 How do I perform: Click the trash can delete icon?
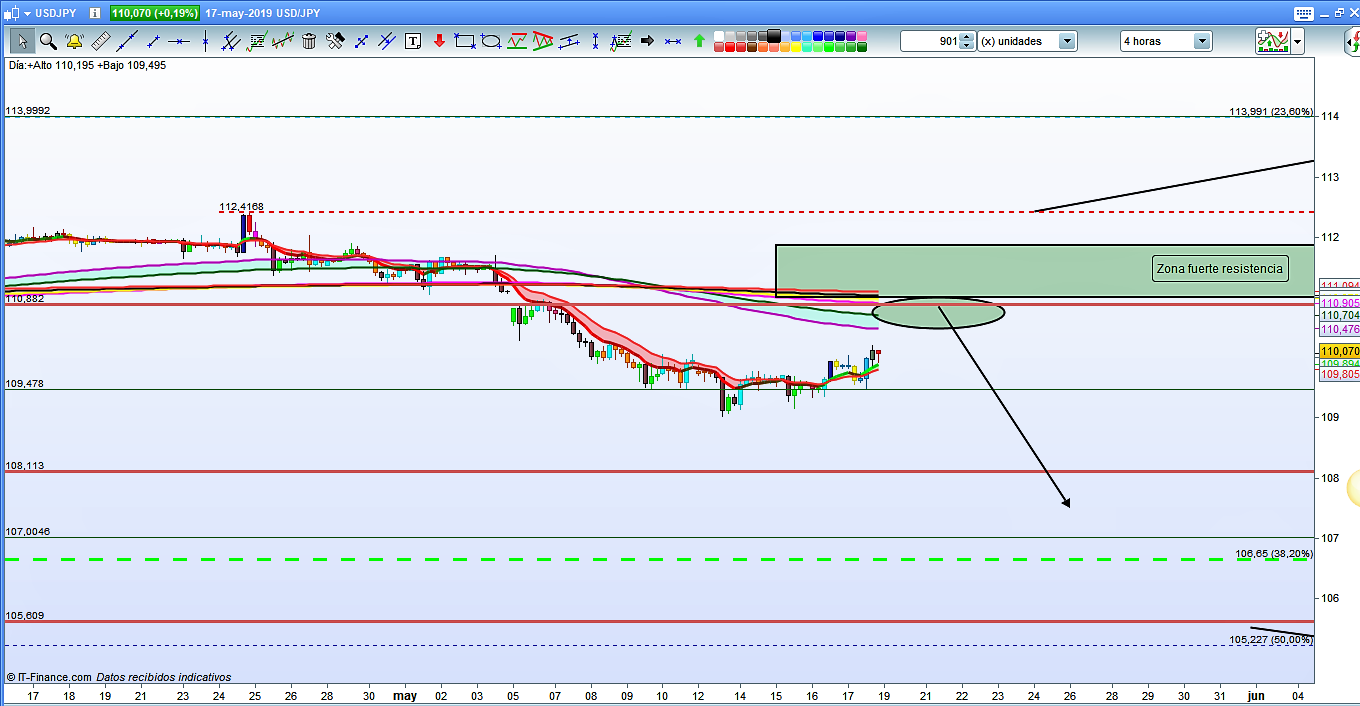pos(309,41)
